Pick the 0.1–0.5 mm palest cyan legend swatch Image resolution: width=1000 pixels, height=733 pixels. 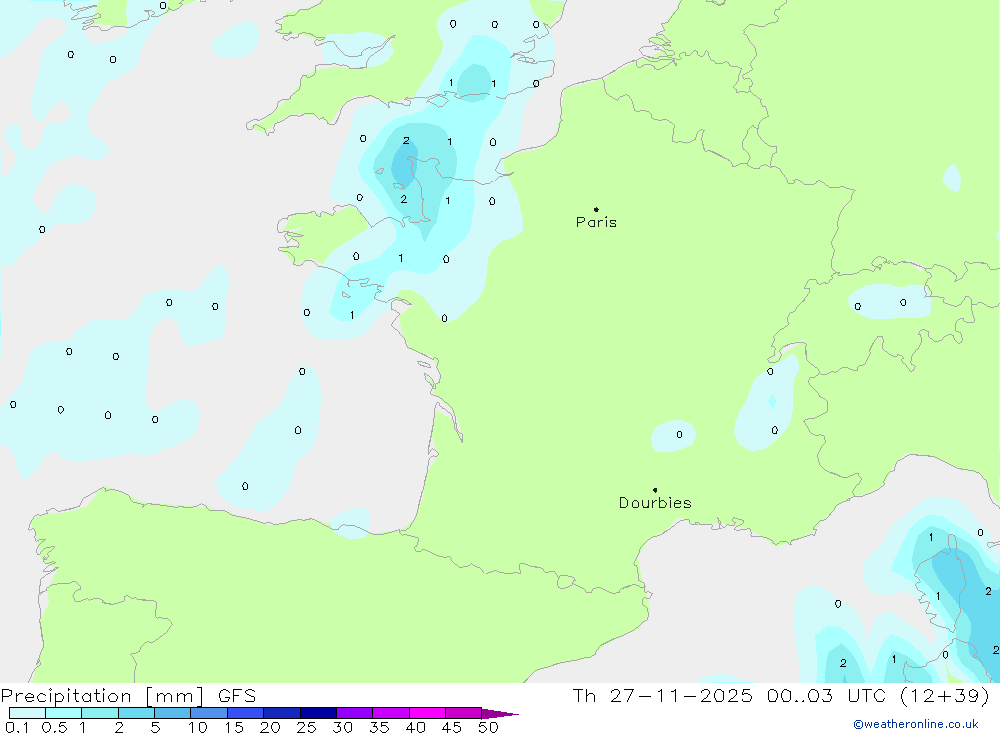[27, 713]
